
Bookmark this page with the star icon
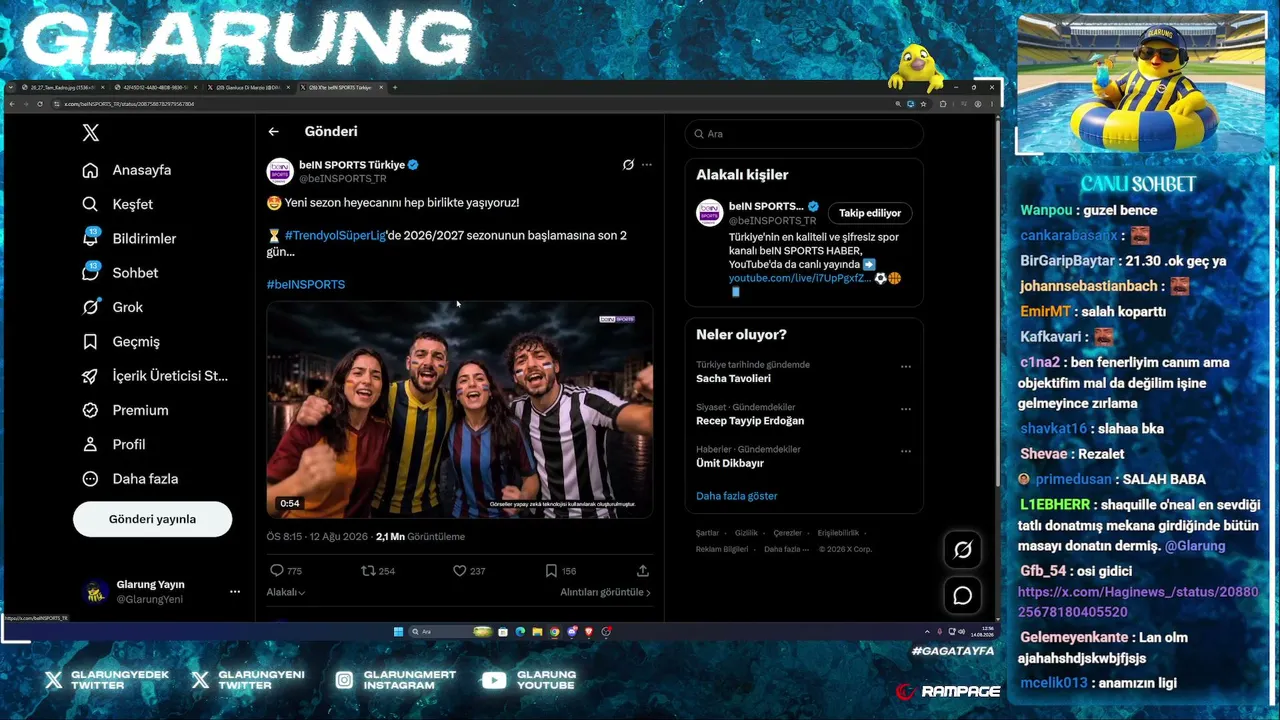tap(923, 104)
